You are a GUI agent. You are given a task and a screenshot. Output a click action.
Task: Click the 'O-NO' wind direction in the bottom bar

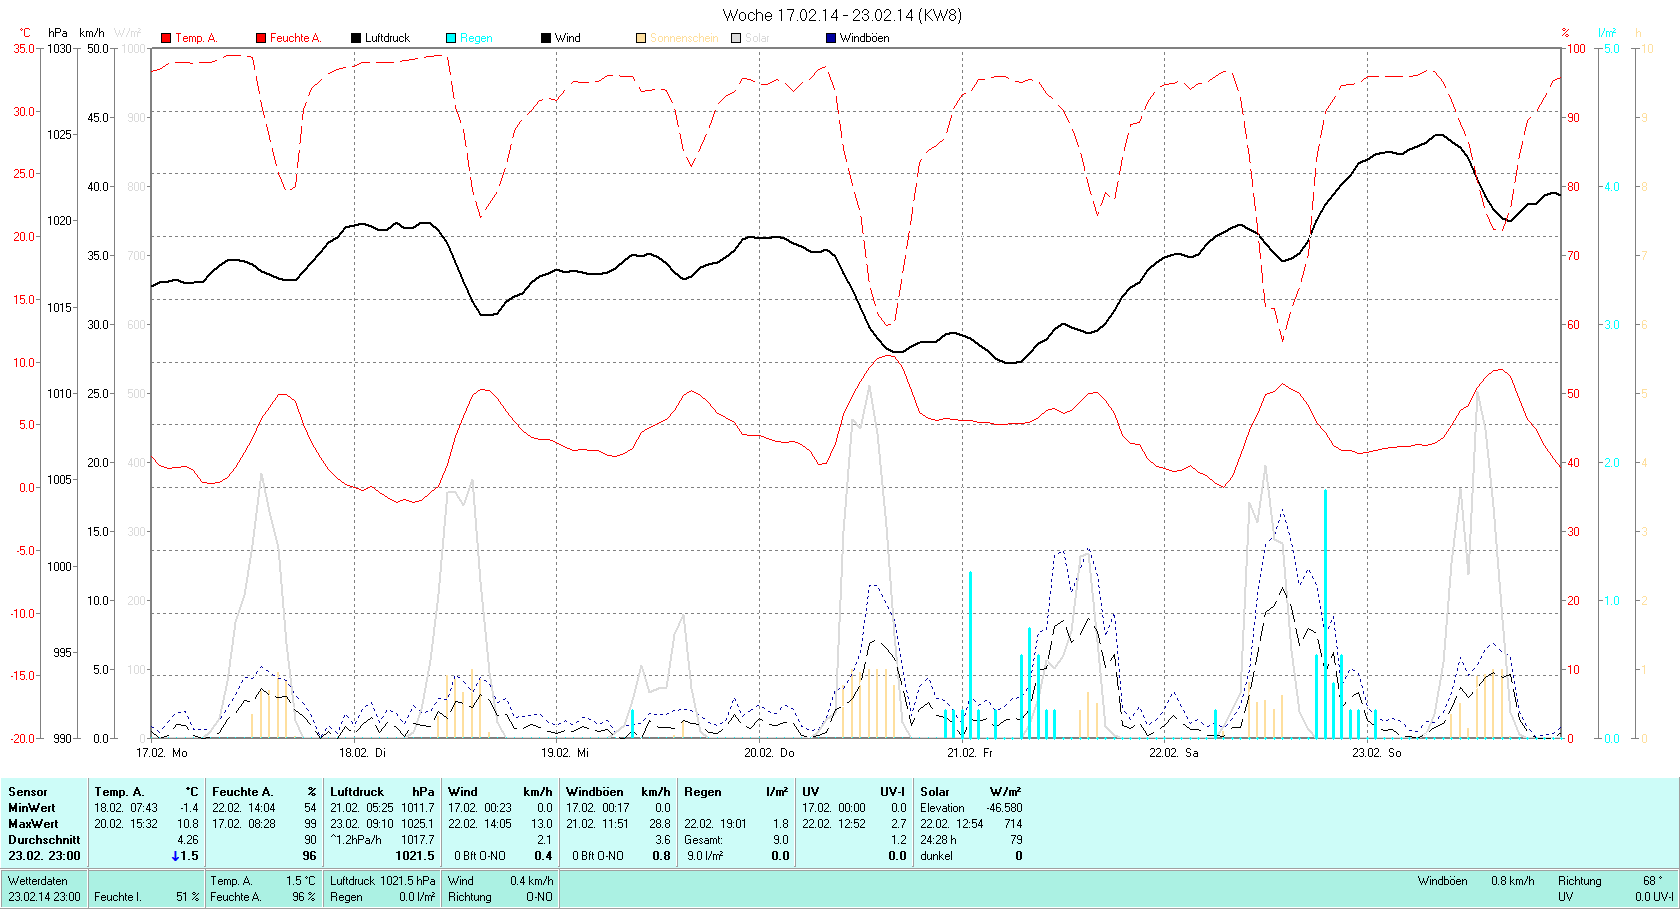pos(539,896)
